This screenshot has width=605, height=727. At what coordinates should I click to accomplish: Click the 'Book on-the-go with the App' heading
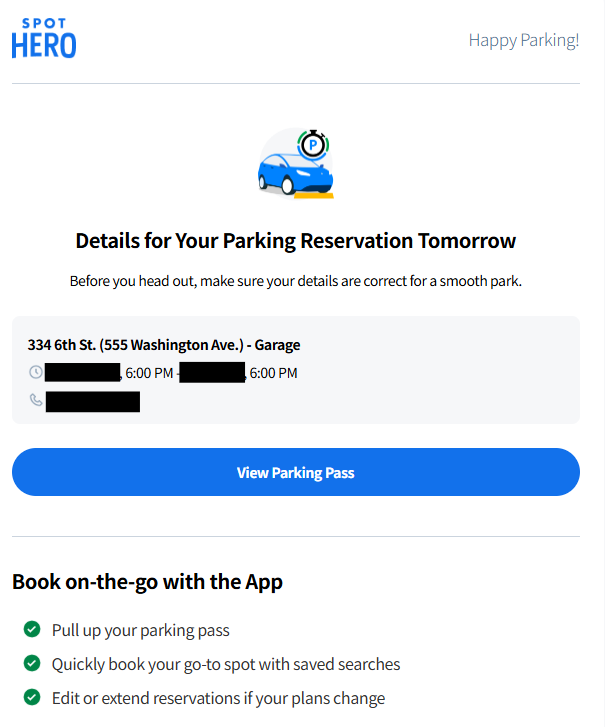point(147,581)
